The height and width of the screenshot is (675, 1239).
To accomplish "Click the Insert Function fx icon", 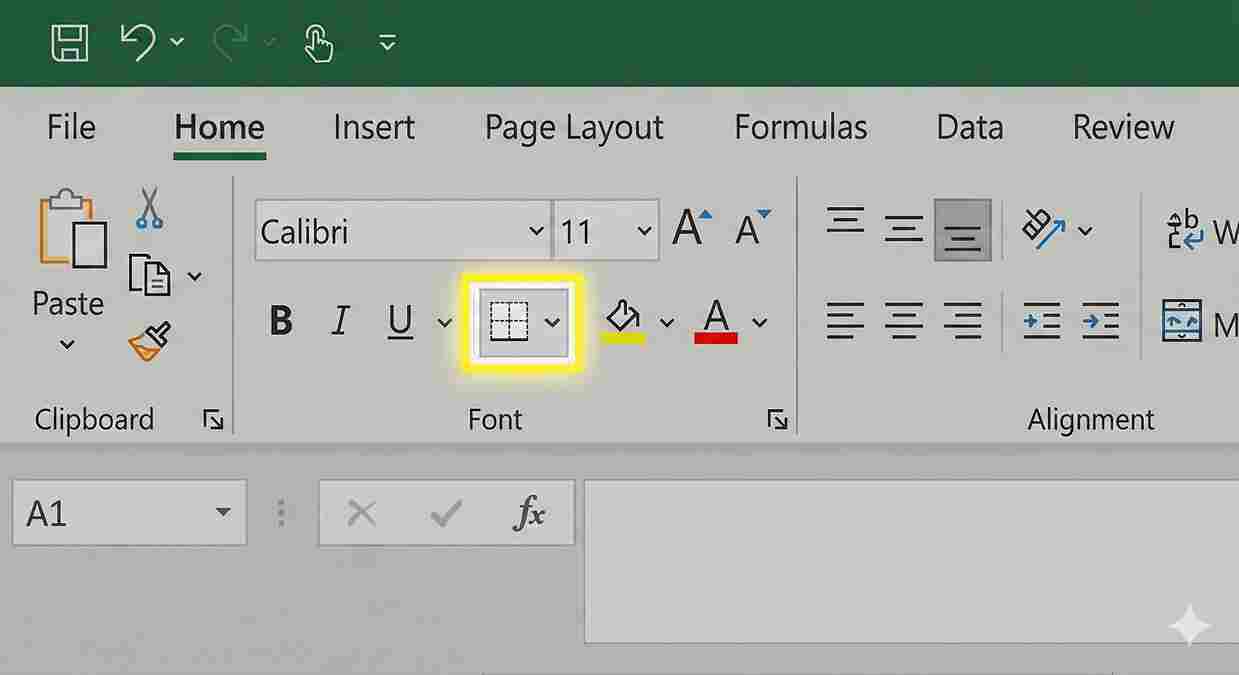I will (529, 514).
